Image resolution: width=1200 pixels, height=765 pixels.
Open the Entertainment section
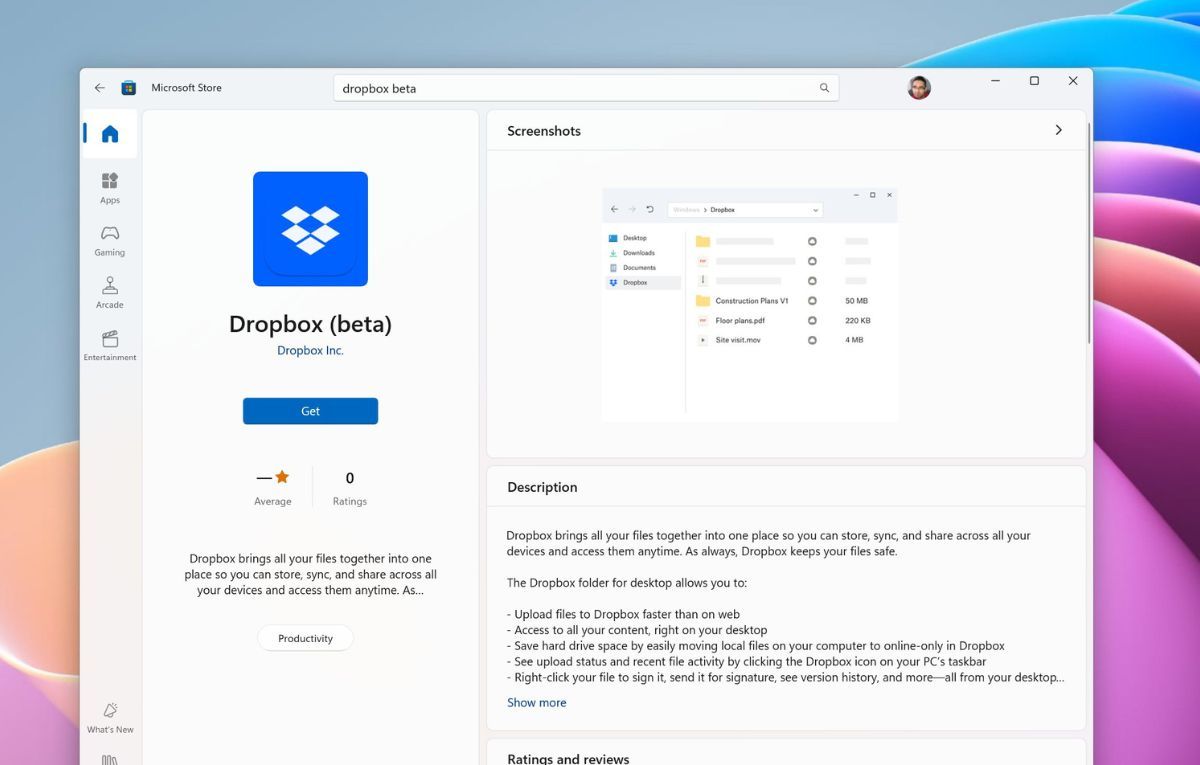110,344
